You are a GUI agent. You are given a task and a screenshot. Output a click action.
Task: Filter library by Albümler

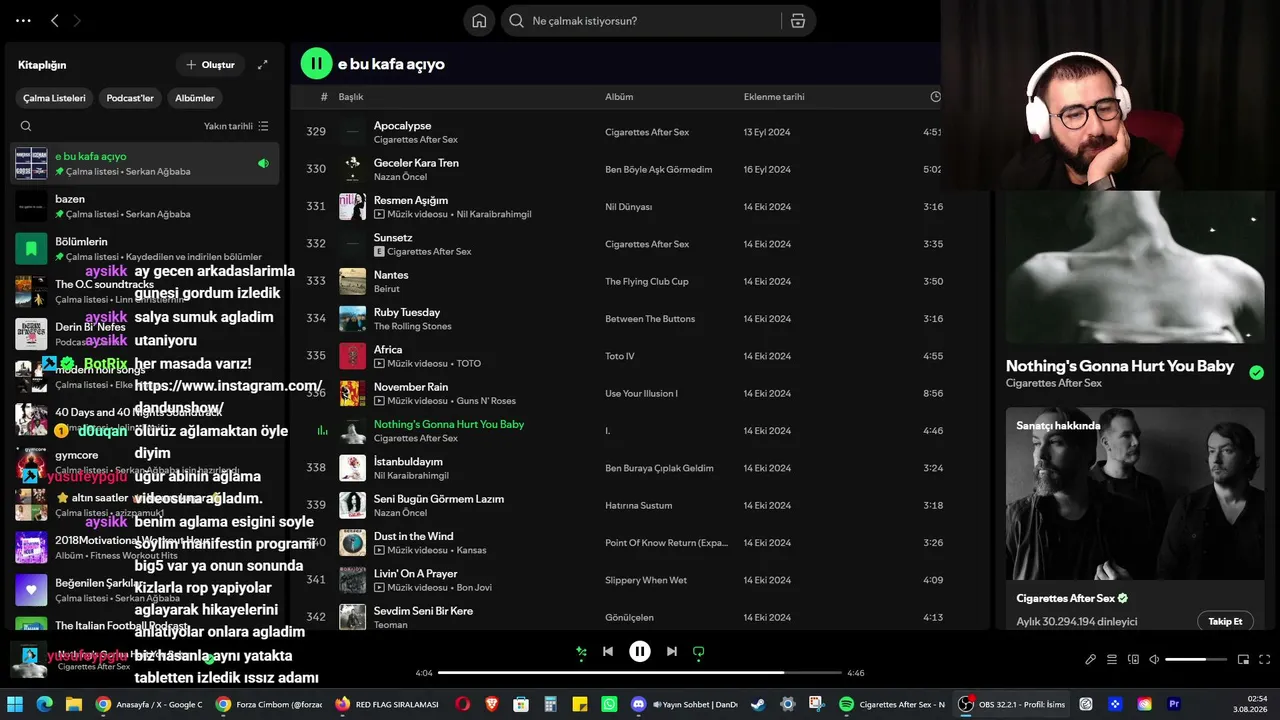click(195, 98)
